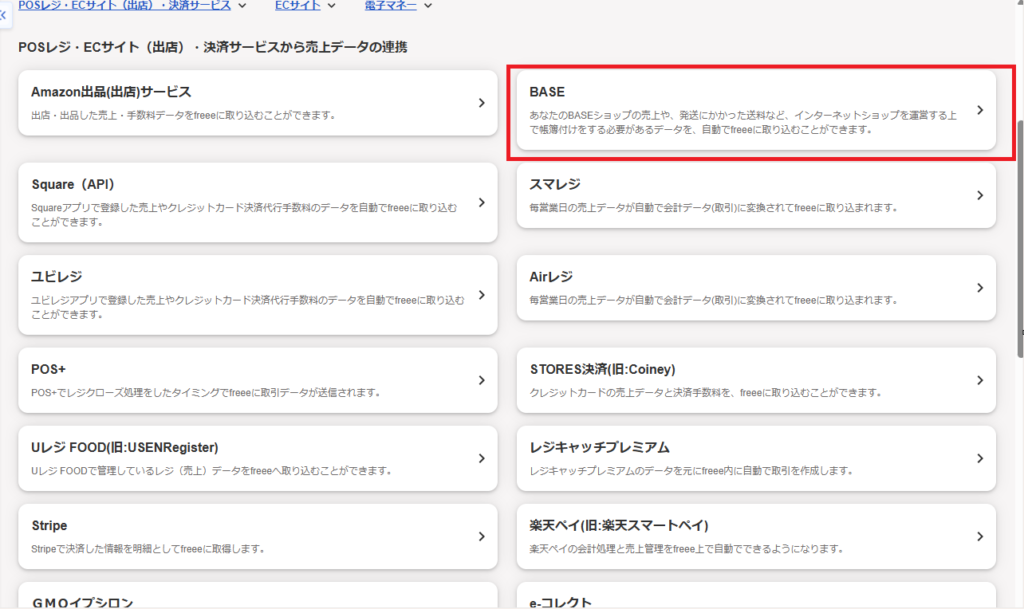This screenshot has height=609, width=1024.
Task: Open the Square（API）card
Action: [x=258, y=202]
